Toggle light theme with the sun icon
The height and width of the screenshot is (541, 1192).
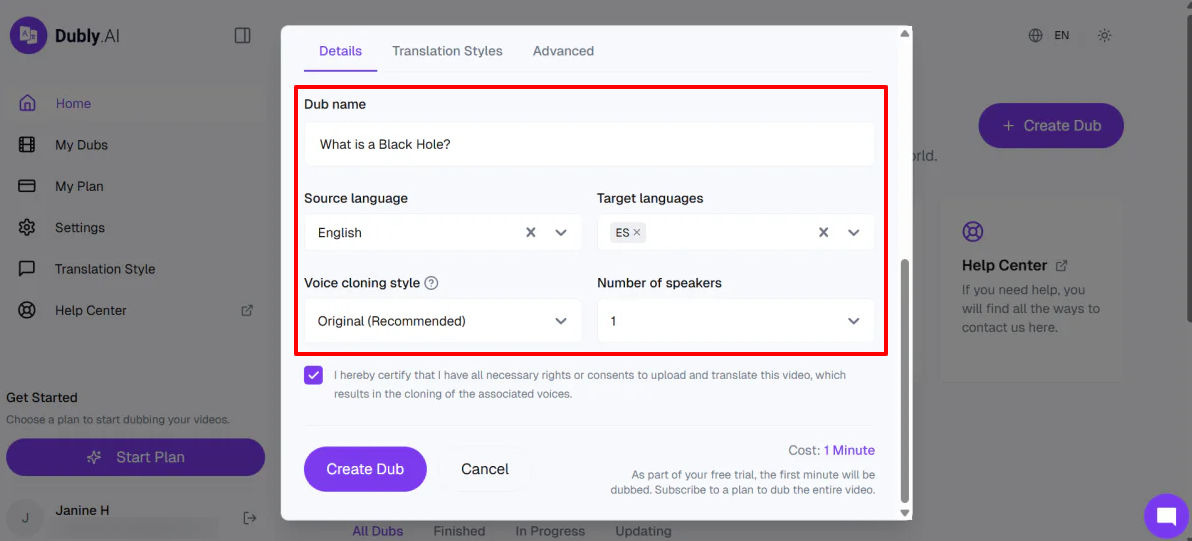pos(1105,35)
